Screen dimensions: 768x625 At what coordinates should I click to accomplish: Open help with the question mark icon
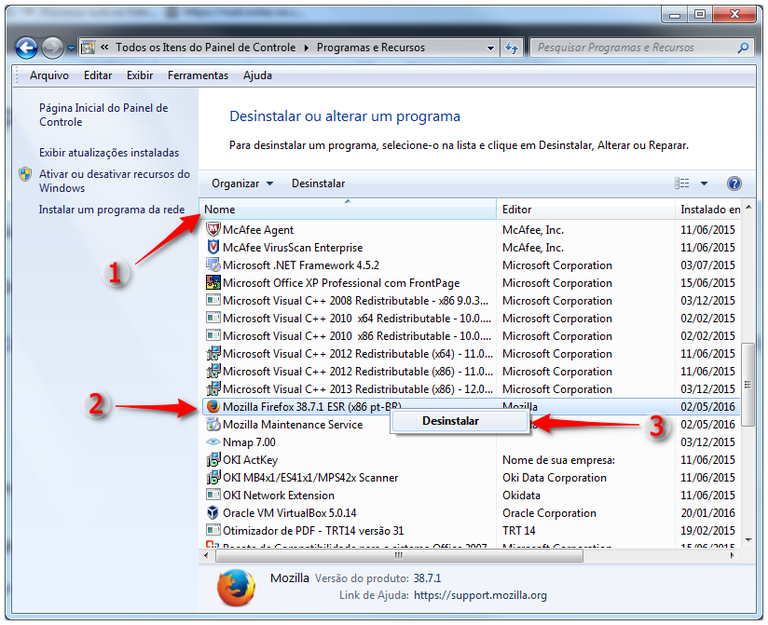tap(734, 184)
